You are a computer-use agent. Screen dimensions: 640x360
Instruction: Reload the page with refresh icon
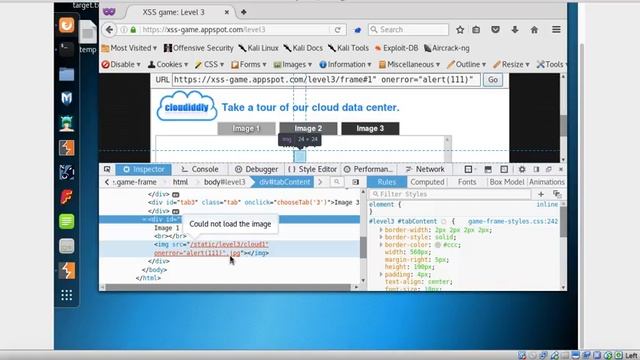(338, 30)
